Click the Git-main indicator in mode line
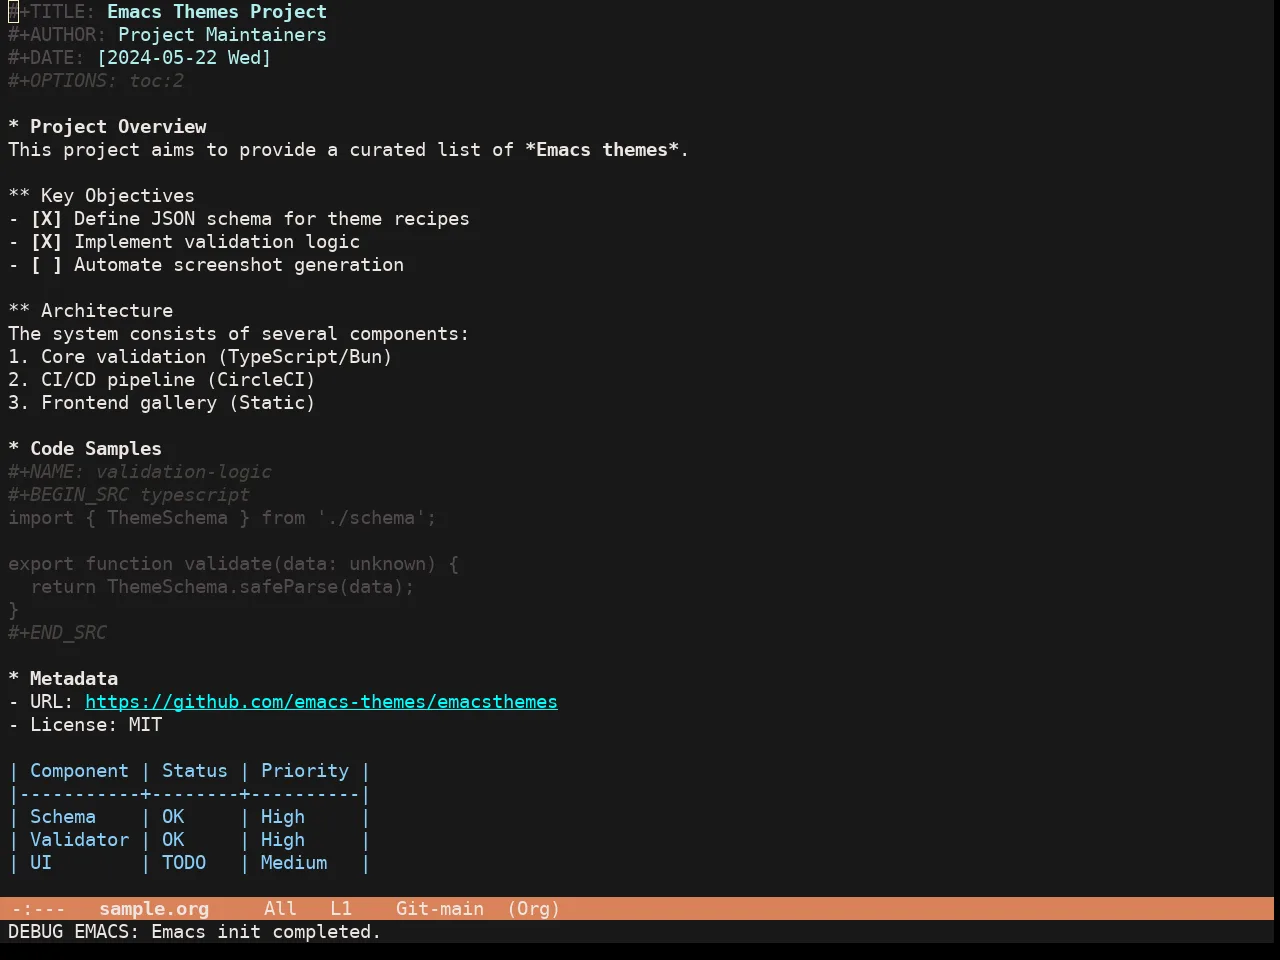This screenshot has width=1280, height=960. [x=440, y=909]
